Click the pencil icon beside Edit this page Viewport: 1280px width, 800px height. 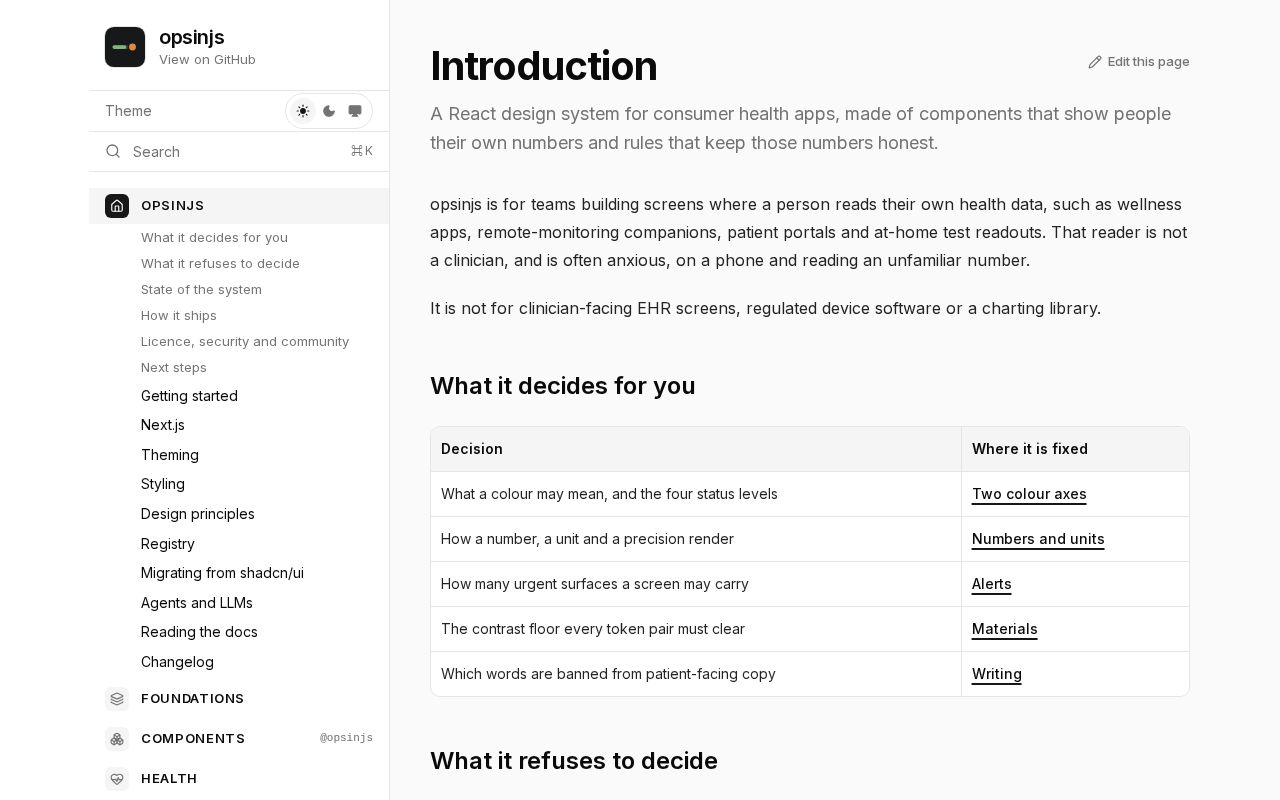pos(1095,62)
